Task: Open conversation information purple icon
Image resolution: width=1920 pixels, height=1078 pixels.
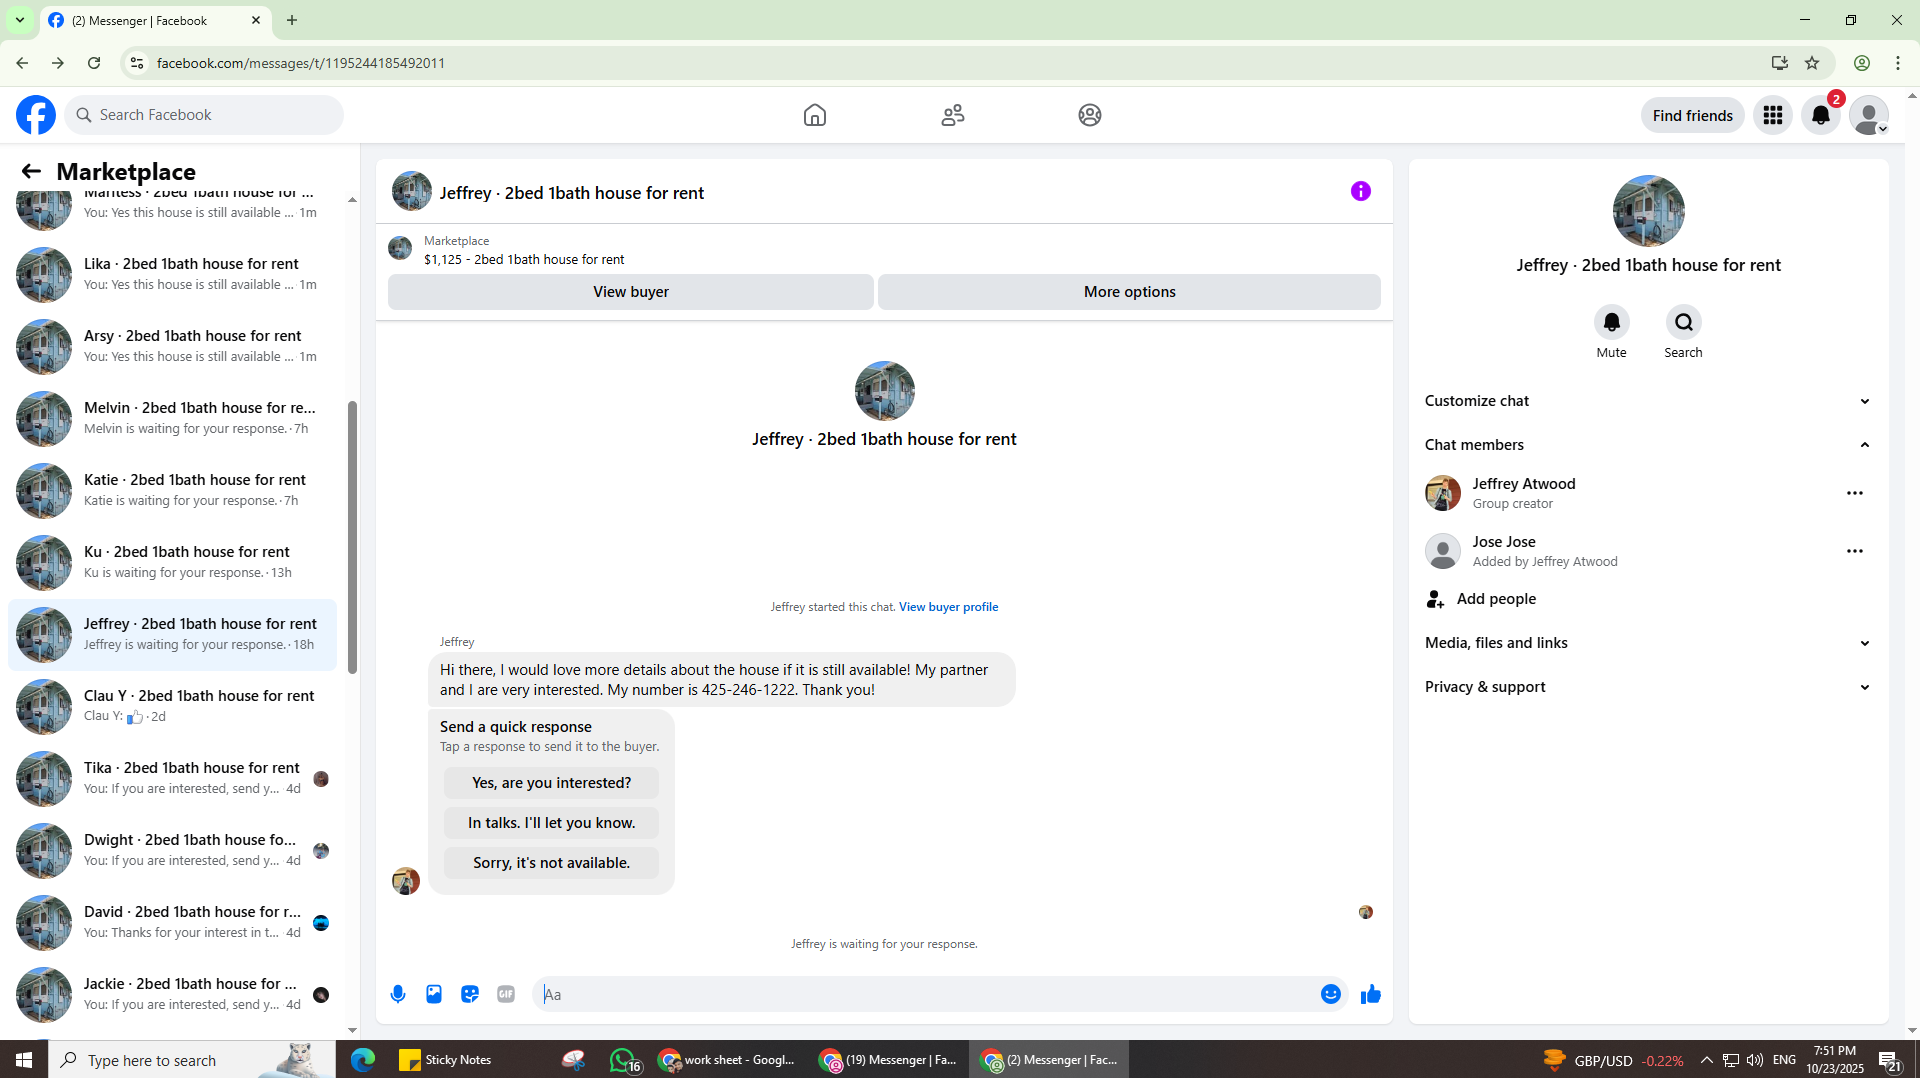Action: (1360, 191)
